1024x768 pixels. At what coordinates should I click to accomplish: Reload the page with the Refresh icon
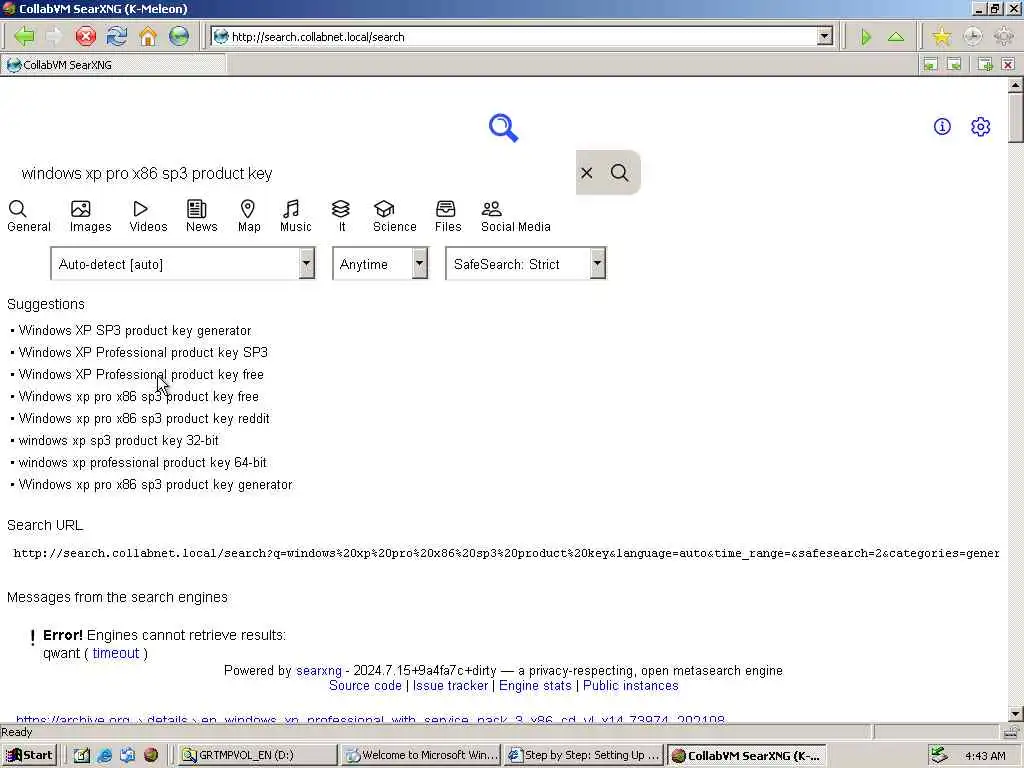tap(116, 36)
